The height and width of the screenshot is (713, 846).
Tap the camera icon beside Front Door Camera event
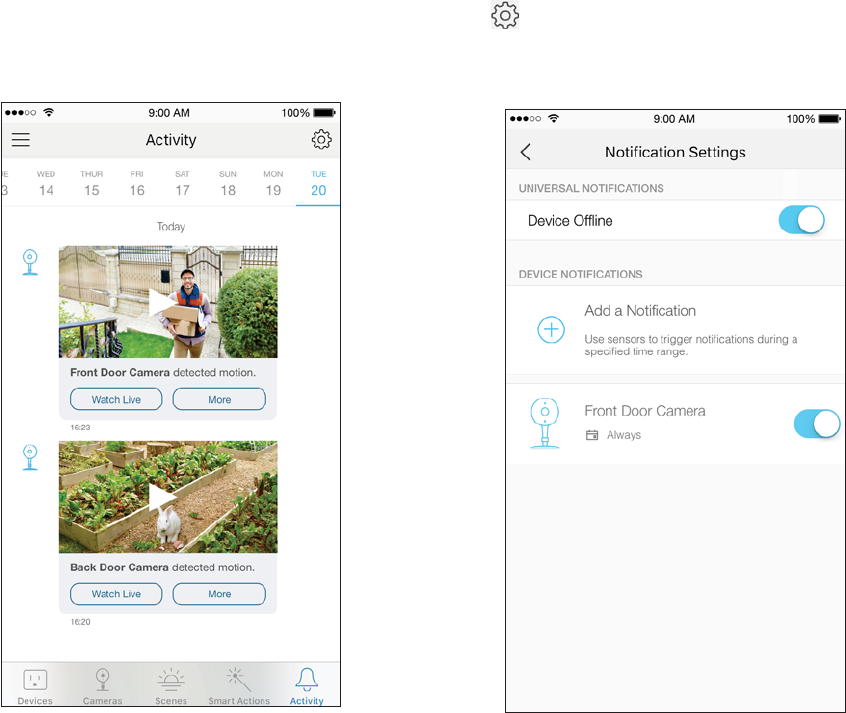pos(30,262)
